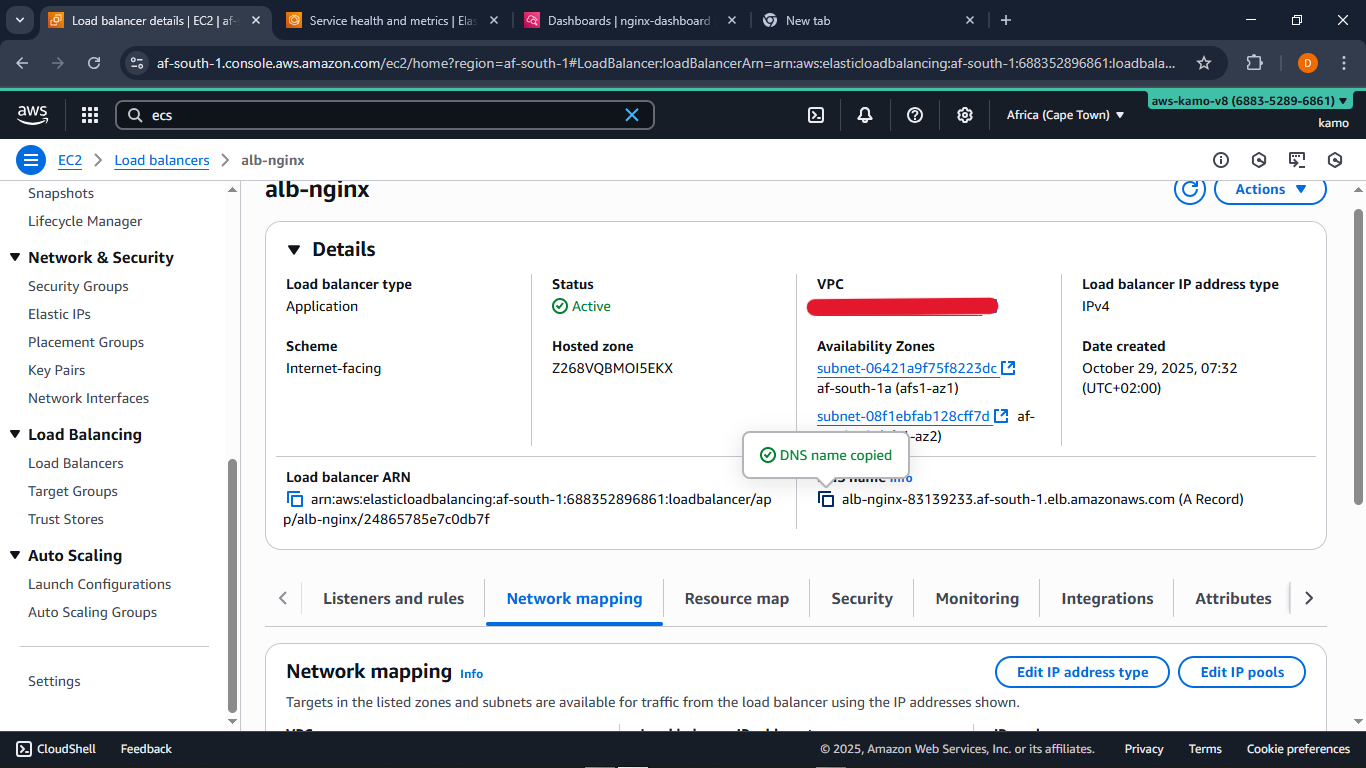Open the Actions dropdown
1366x768 pixels.
click(1270, 189)
